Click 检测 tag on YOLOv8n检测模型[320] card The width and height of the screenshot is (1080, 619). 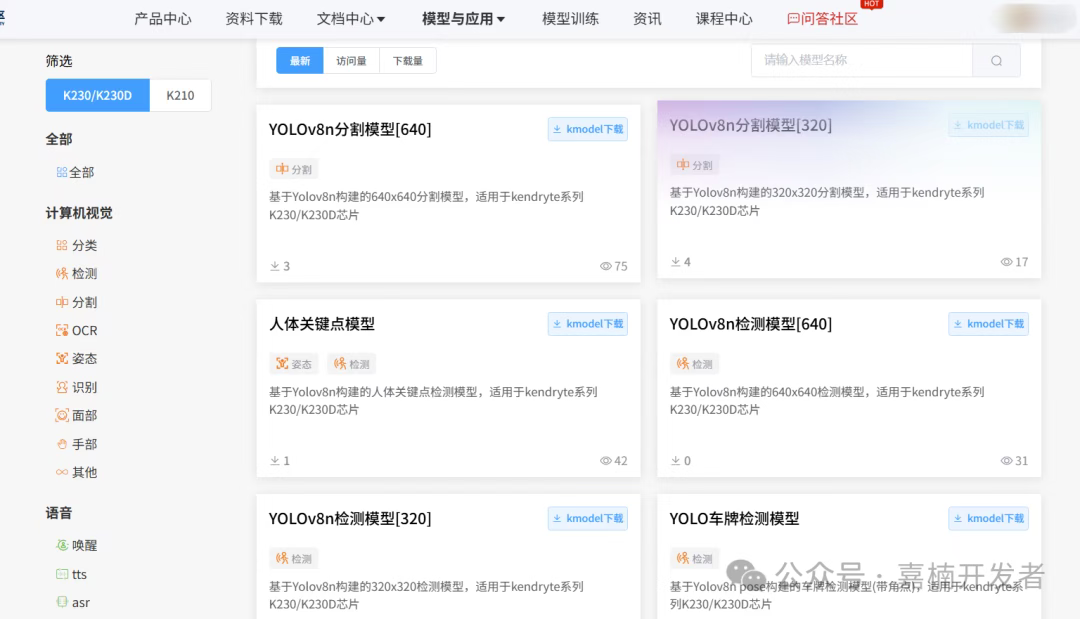point(293,558)
